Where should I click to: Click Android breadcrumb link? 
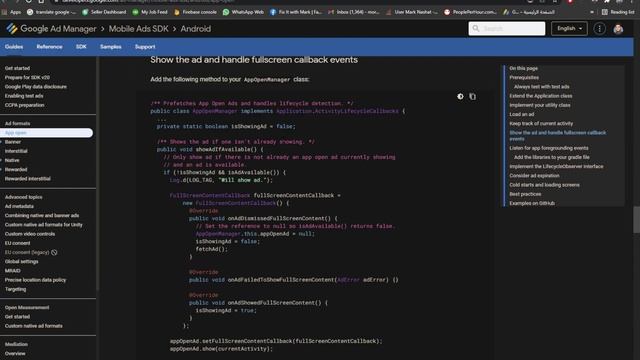click(x=196, y=29)
